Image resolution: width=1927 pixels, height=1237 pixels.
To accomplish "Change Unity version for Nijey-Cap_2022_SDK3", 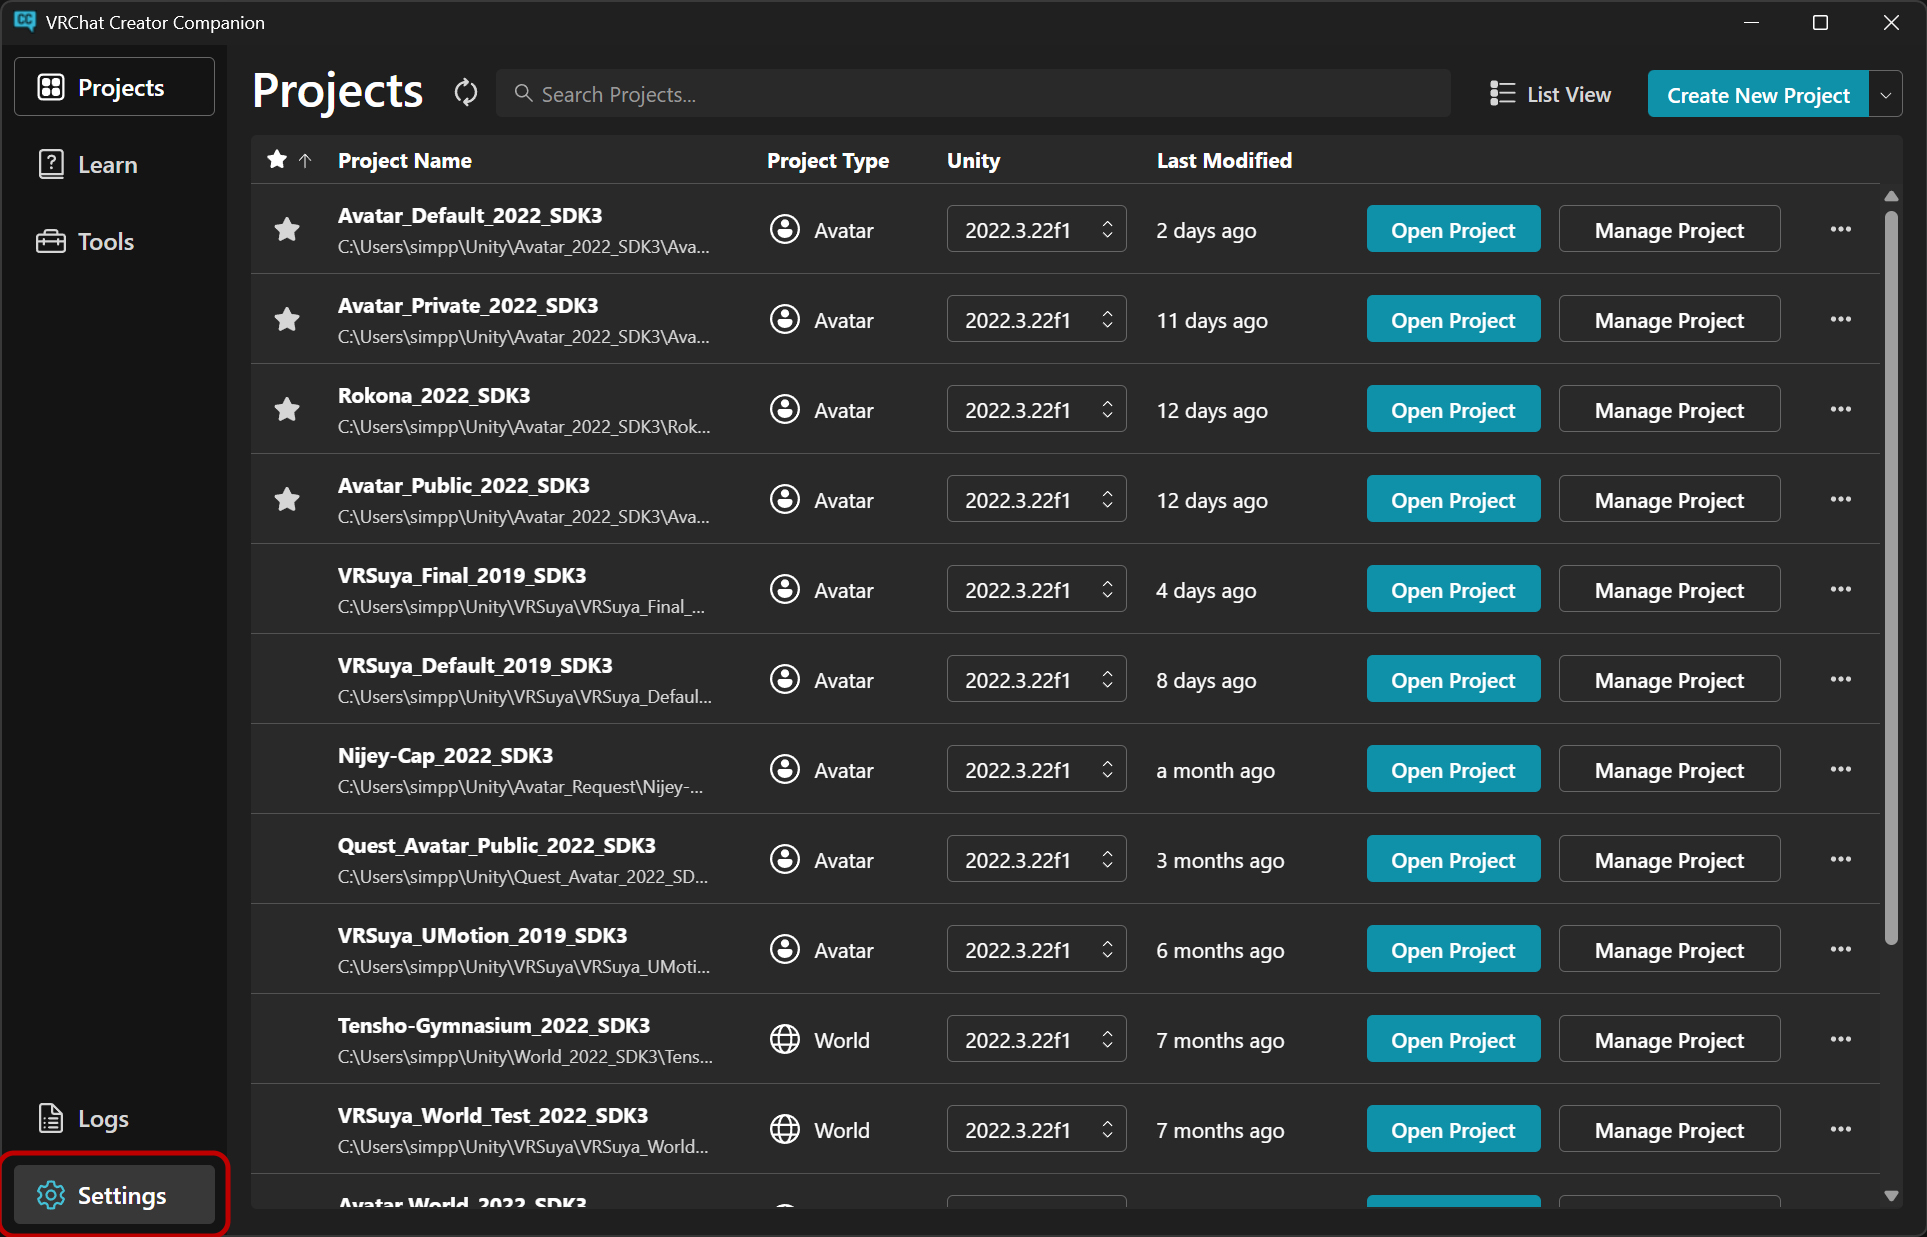I will coord(1036,770).
